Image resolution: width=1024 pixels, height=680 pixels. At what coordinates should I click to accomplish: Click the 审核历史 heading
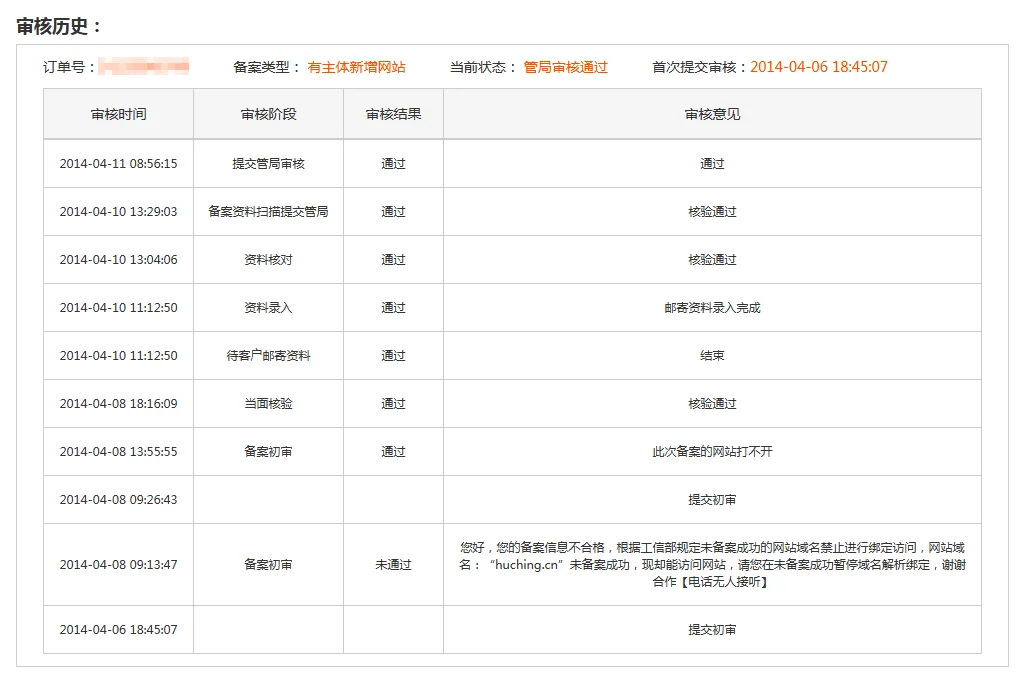[59, 26]
